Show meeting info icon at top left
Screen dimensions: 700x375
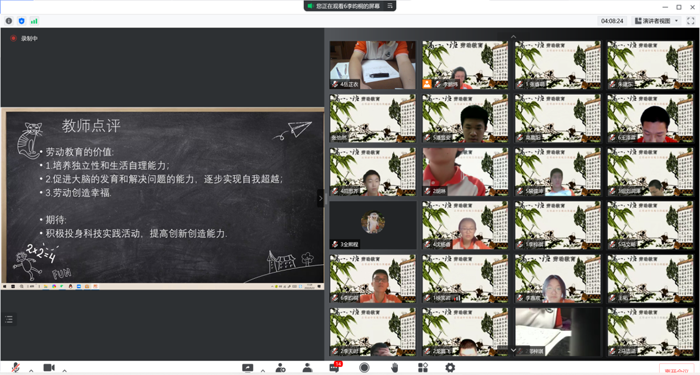point(8,21)
